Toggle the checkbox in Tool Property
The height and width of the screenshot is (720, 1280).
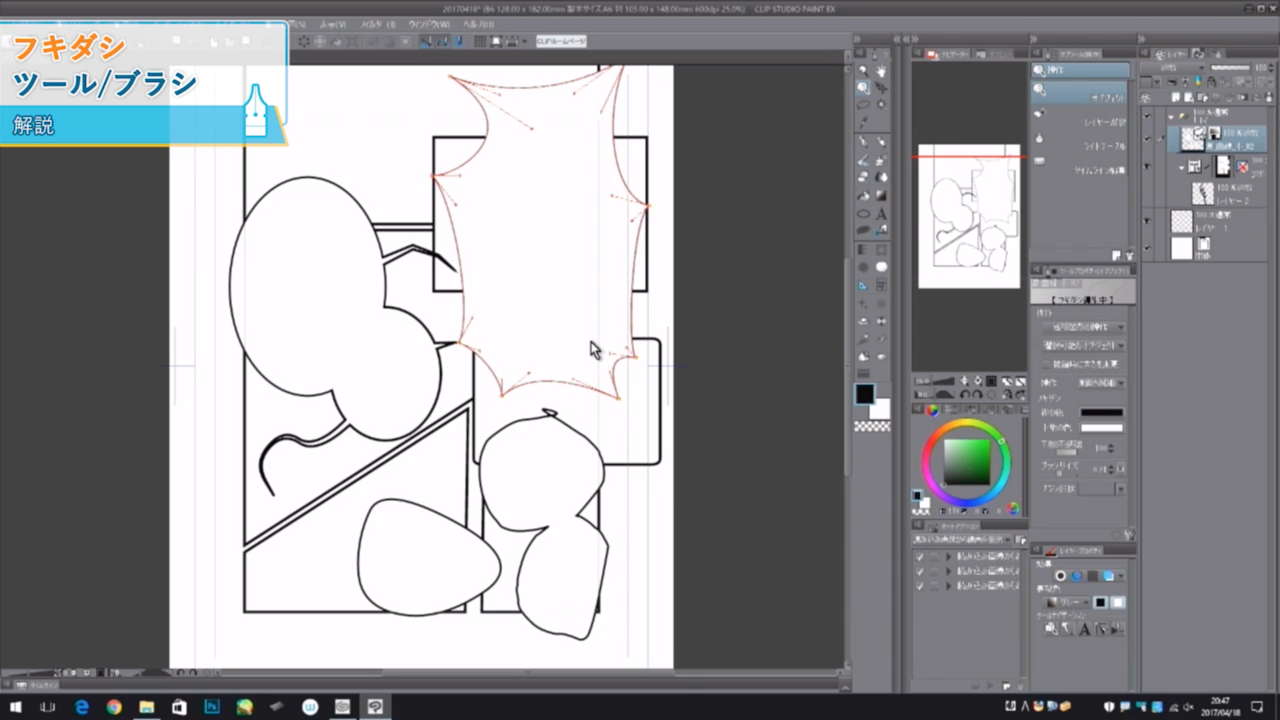1046,364
